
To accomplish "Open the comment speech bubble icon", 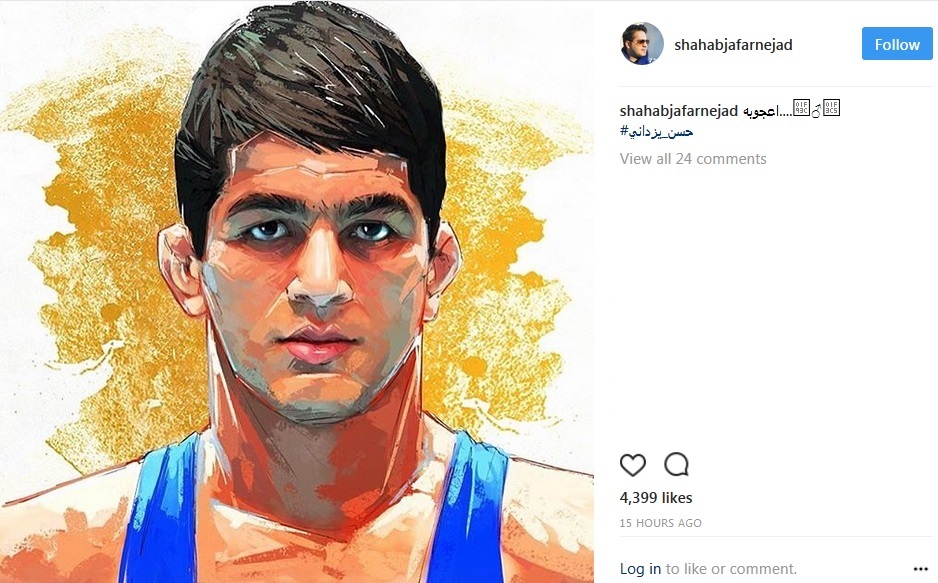I will click(677, 464).
